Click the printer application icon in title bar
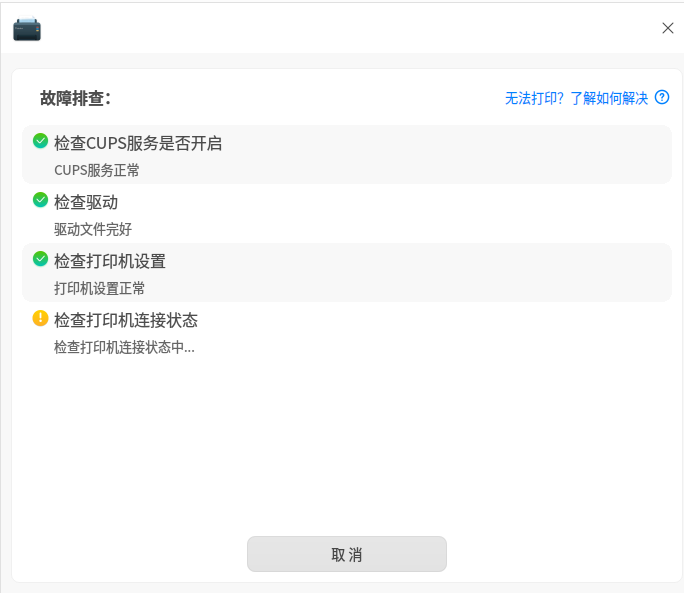 [27, 29]
